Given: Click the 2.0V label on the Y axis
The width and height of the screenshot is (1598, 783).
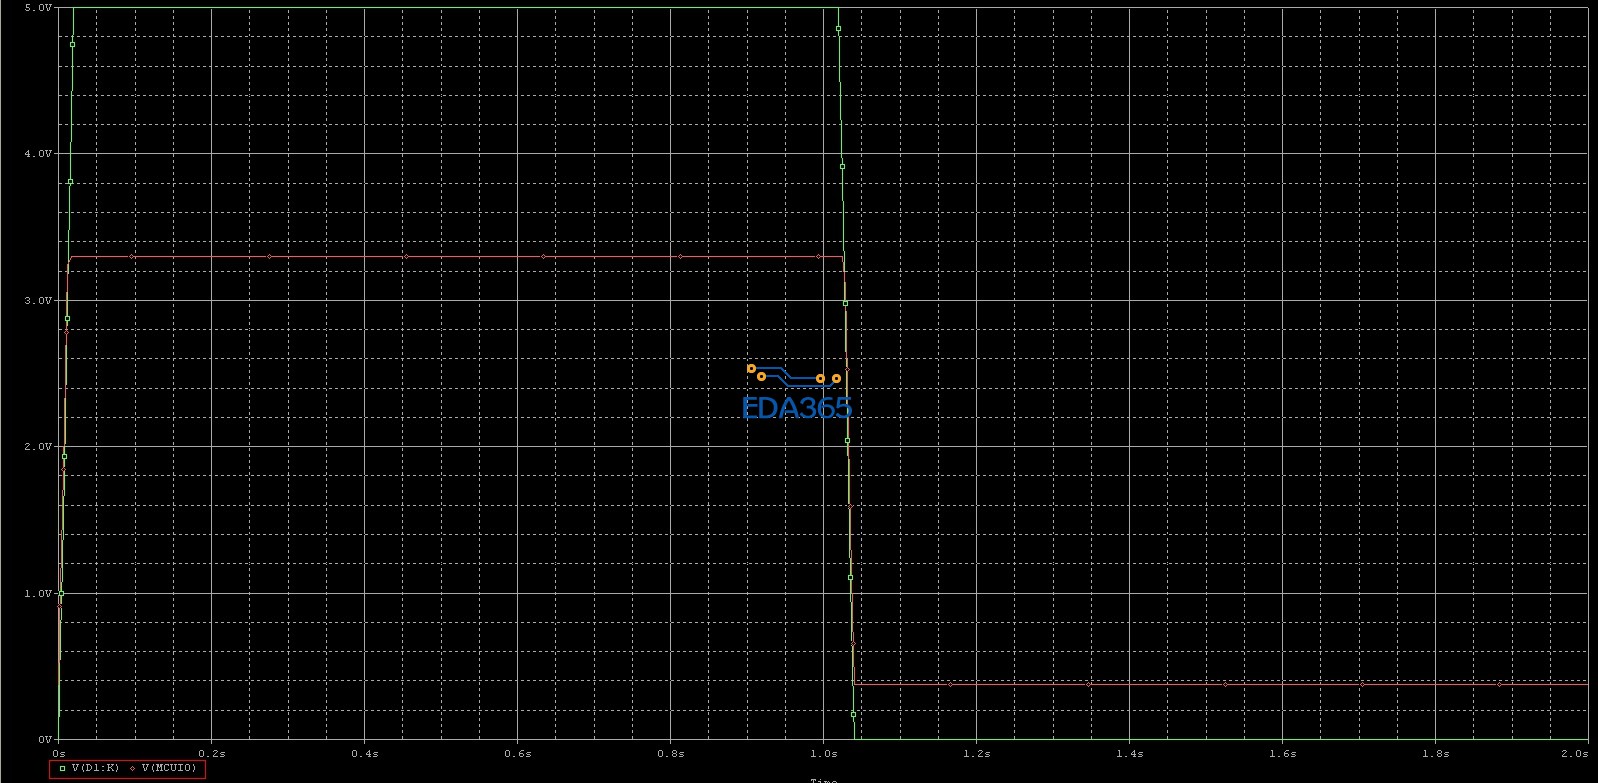Looking at the screenshot, I should (38, 447).
